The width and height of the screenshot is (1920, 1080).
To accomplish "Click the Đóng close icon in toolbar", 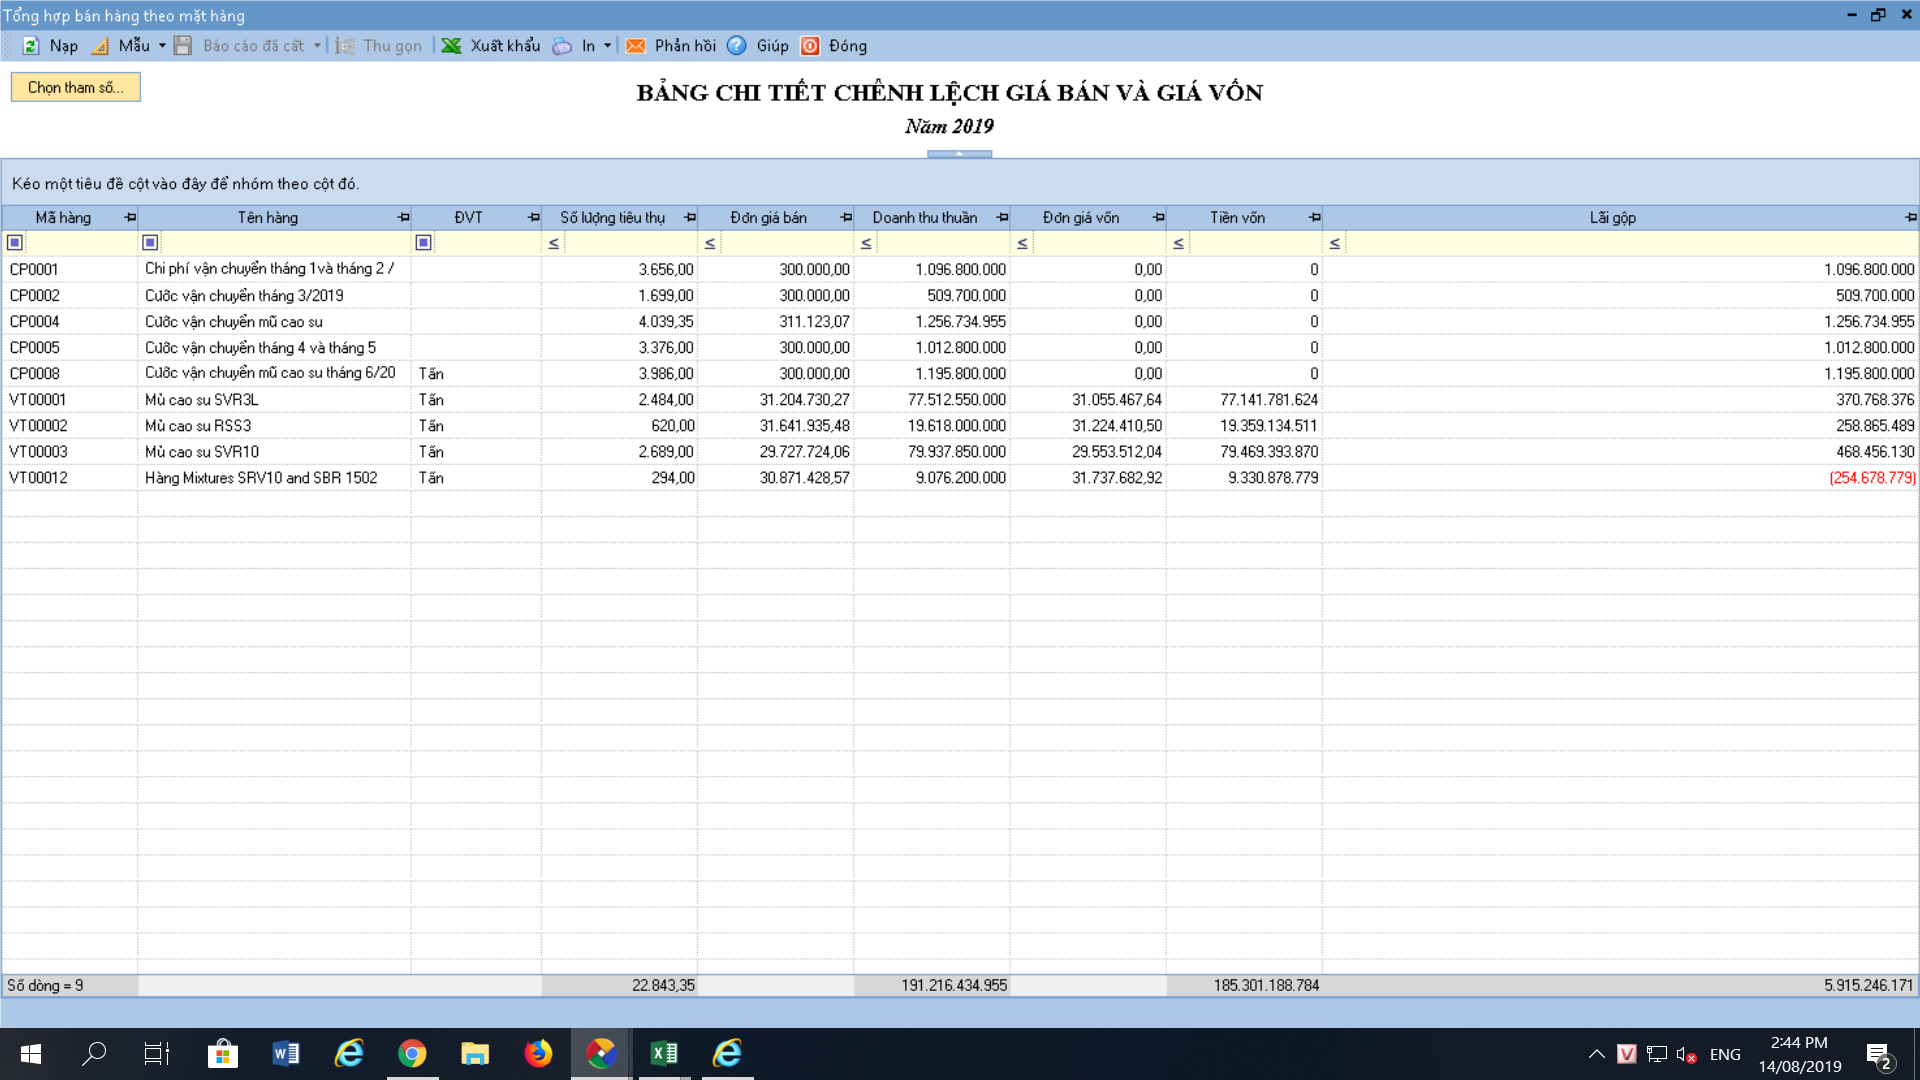I will (811, 46).
